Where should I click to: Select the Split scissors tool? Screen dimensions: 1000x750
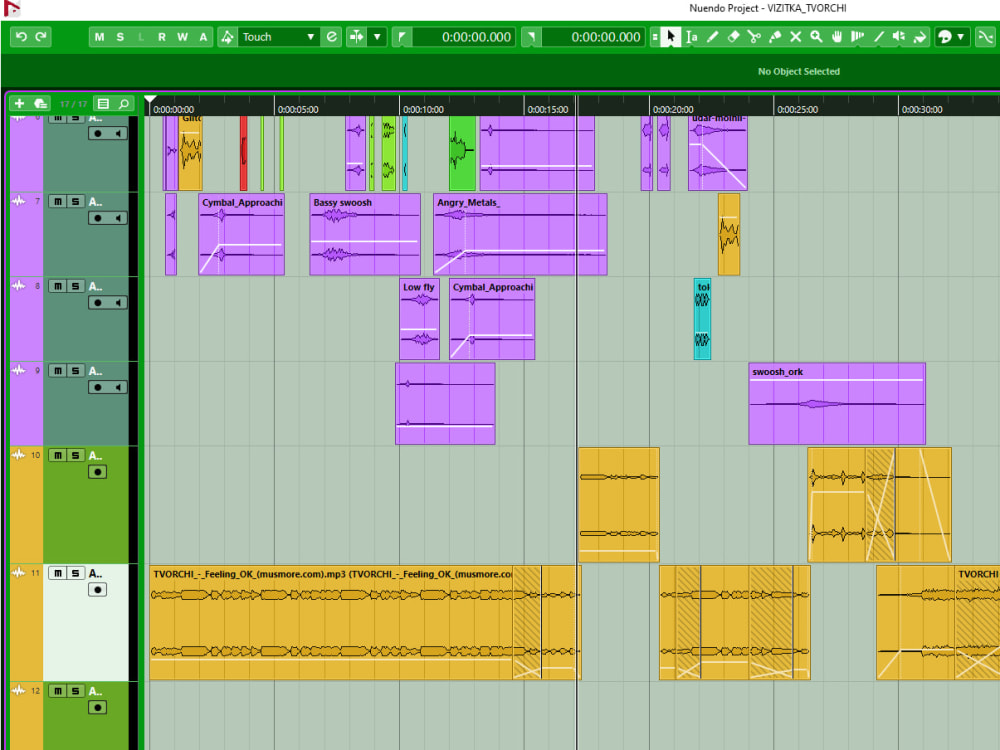[754, 37]
